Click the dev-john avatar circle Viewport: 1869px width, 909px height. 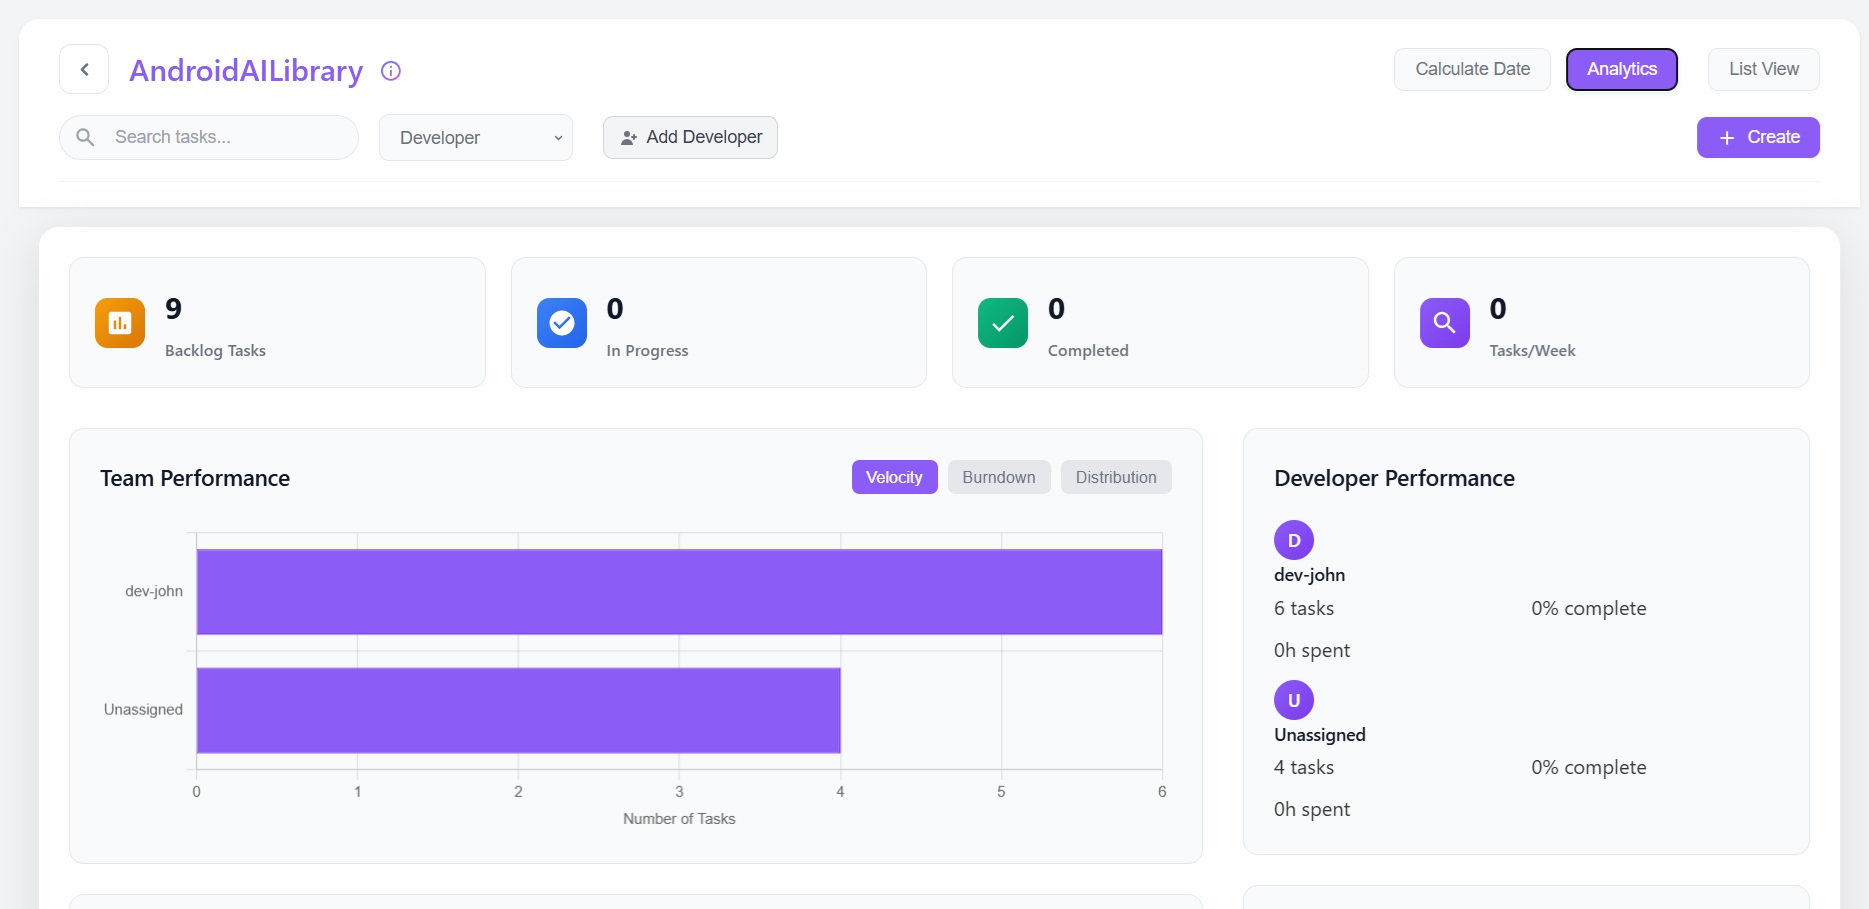point(1293,540)
